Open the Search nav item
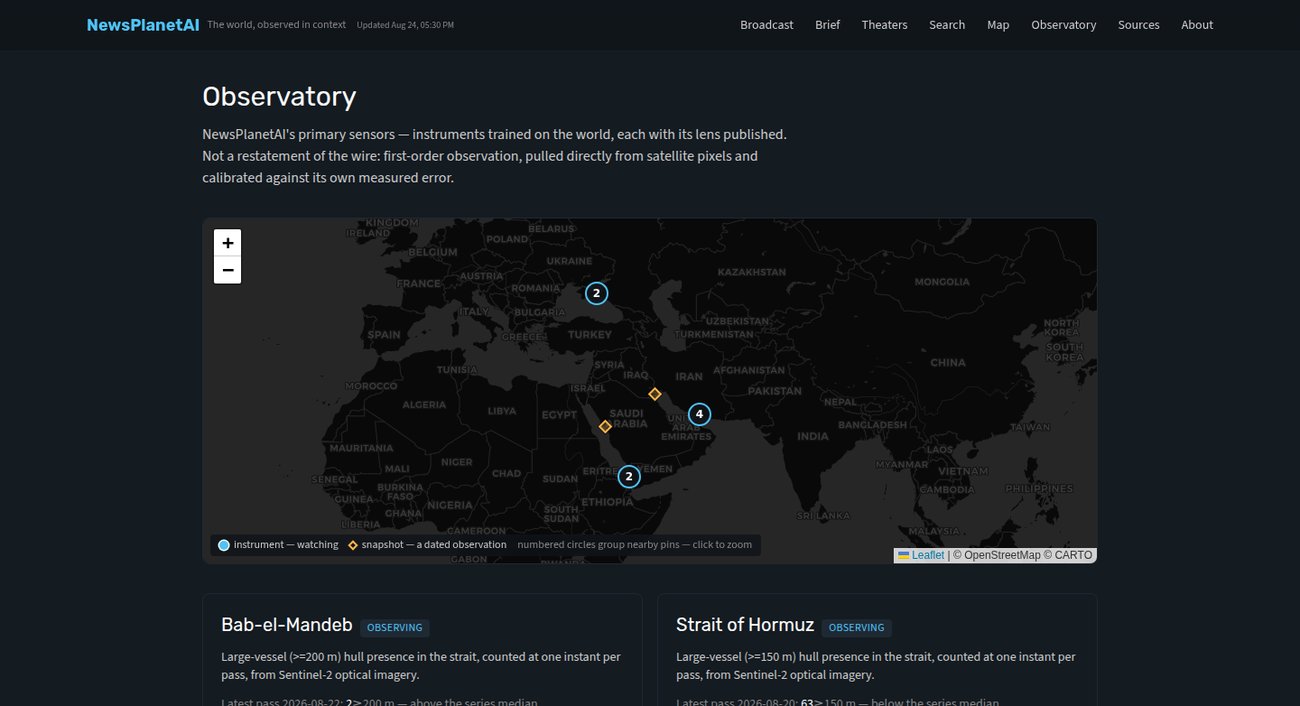 (947, 25)
